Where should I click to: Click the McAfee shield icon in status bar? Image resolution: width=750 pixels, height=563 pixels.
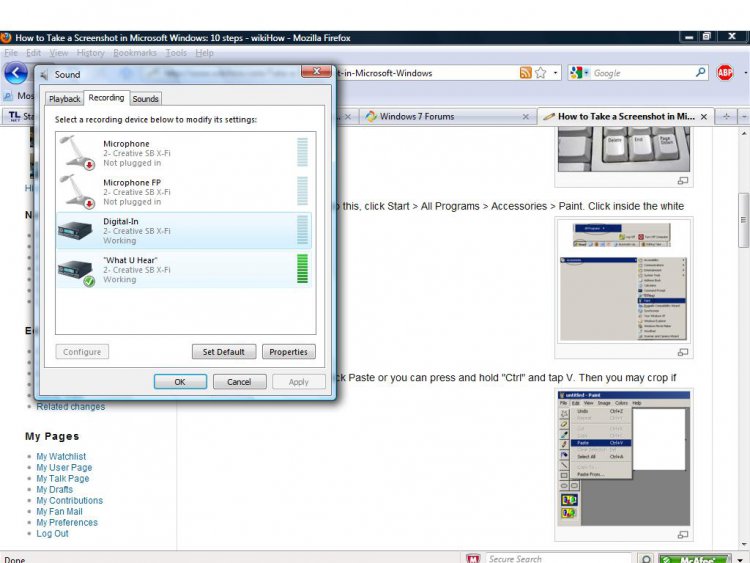473,559
